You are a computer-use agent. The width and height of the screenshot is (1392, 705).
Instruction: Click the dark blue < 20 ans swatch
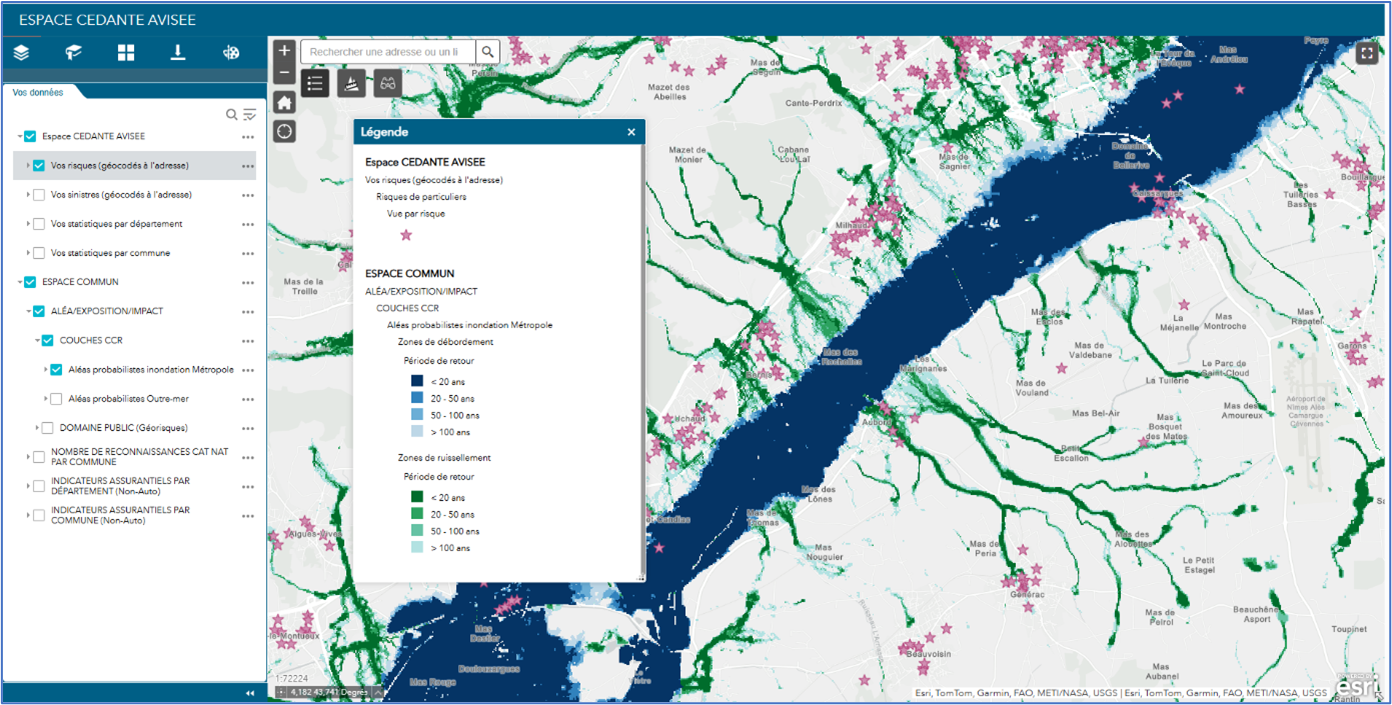(x=417, y=381)
